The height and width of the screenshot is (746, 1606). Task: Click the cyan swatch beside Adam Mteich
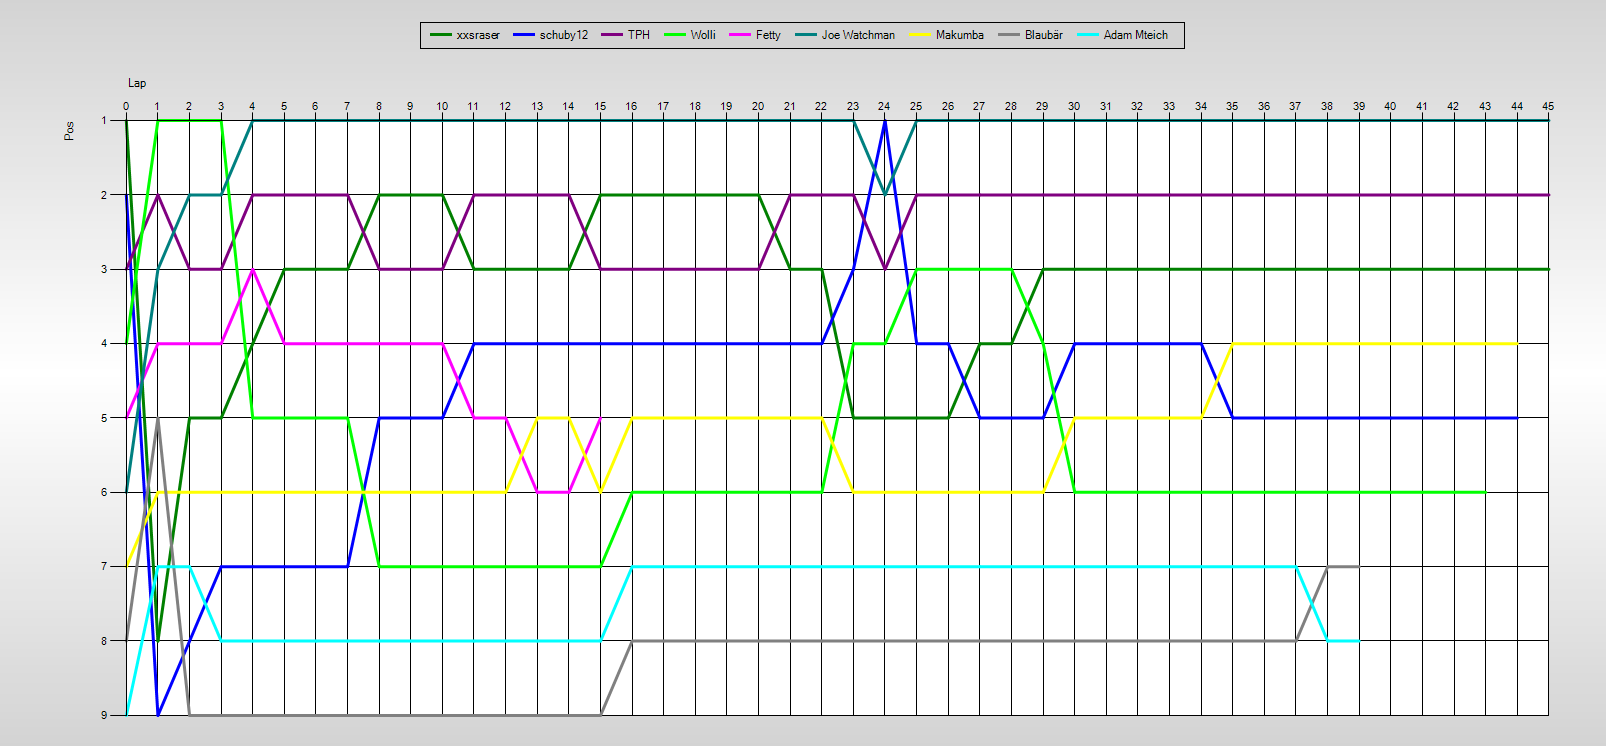[1088, 35]
